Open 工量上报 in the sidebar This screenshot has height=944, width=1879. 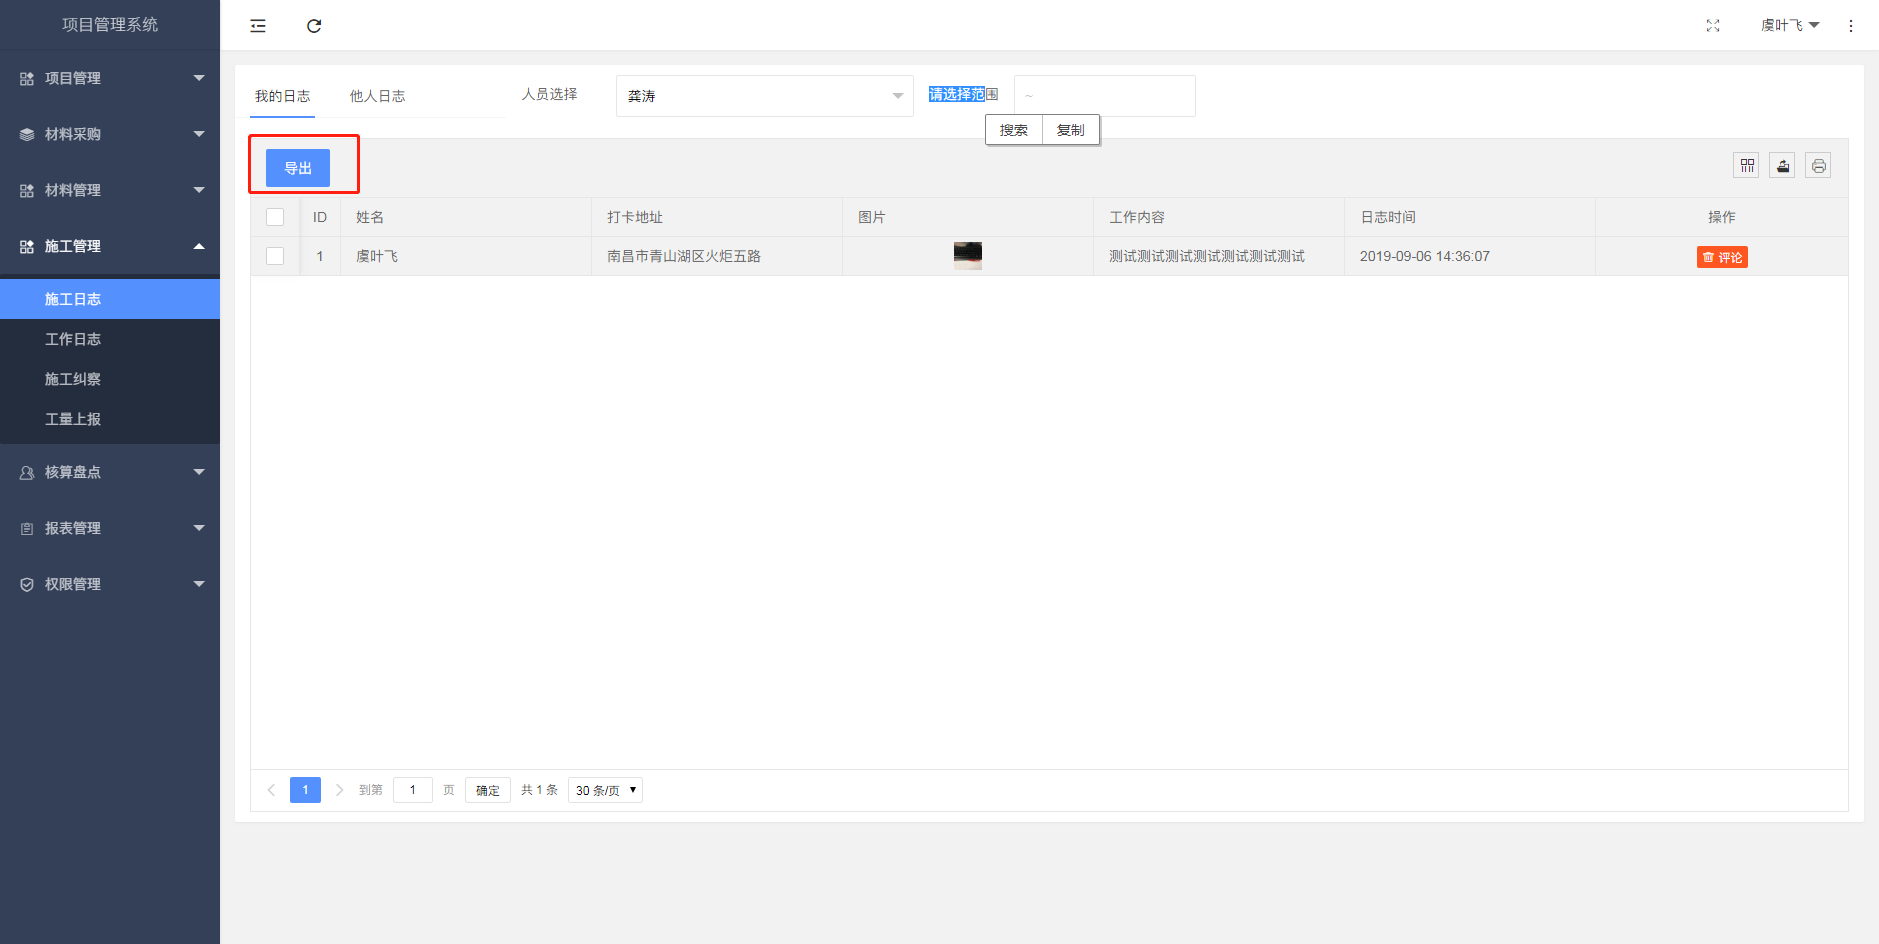110,419
